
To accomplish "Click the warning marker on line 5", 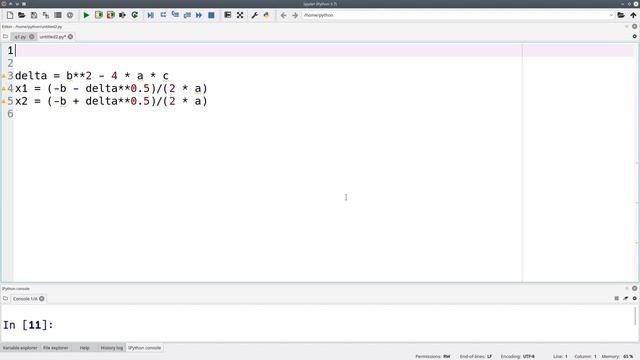I will 3,101.
